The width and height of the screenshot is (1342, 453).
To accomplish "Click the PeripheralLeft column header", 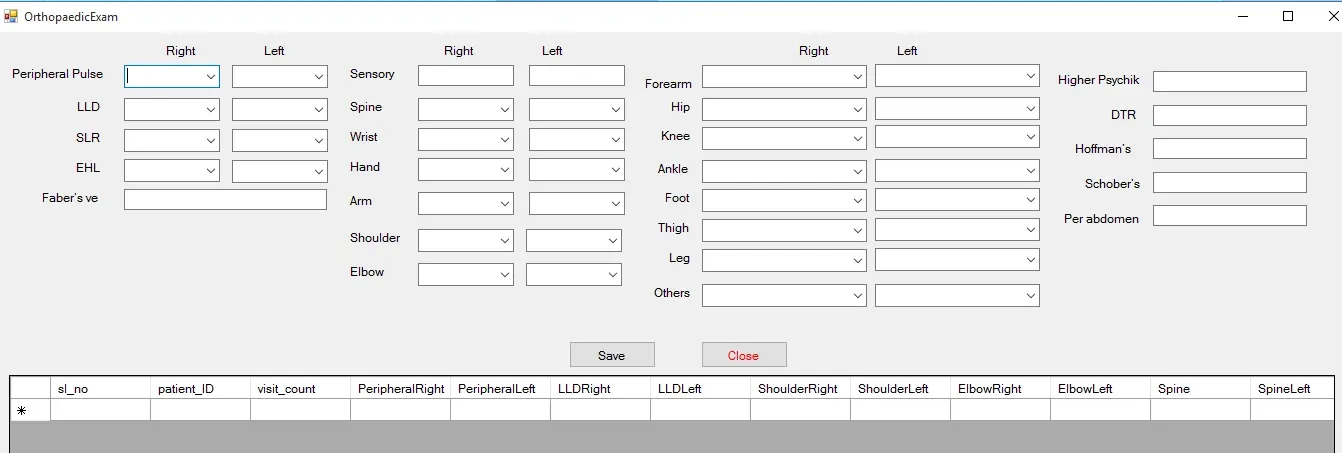I will click(500, 388).
